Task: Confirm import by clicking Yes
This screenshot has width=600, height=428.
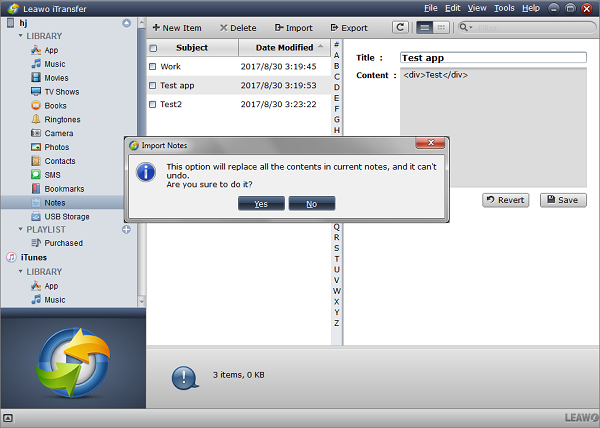Action: (x=261, y=204)
